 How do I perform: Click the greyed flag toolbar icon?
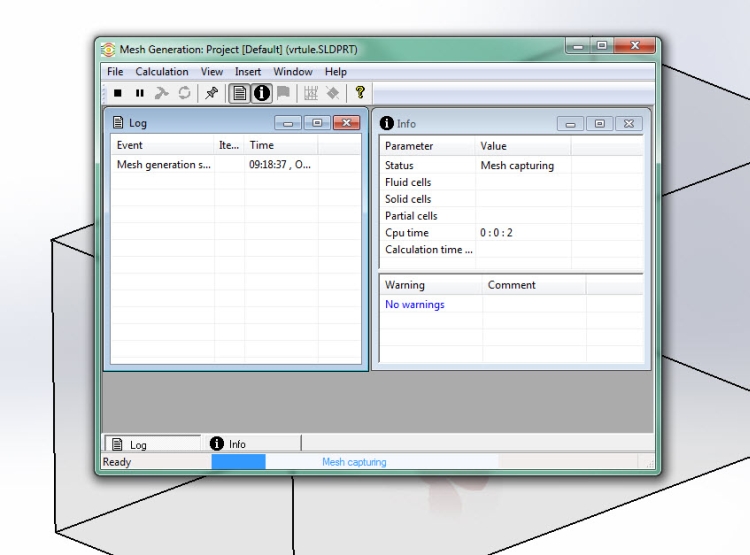tap(283, 92)
